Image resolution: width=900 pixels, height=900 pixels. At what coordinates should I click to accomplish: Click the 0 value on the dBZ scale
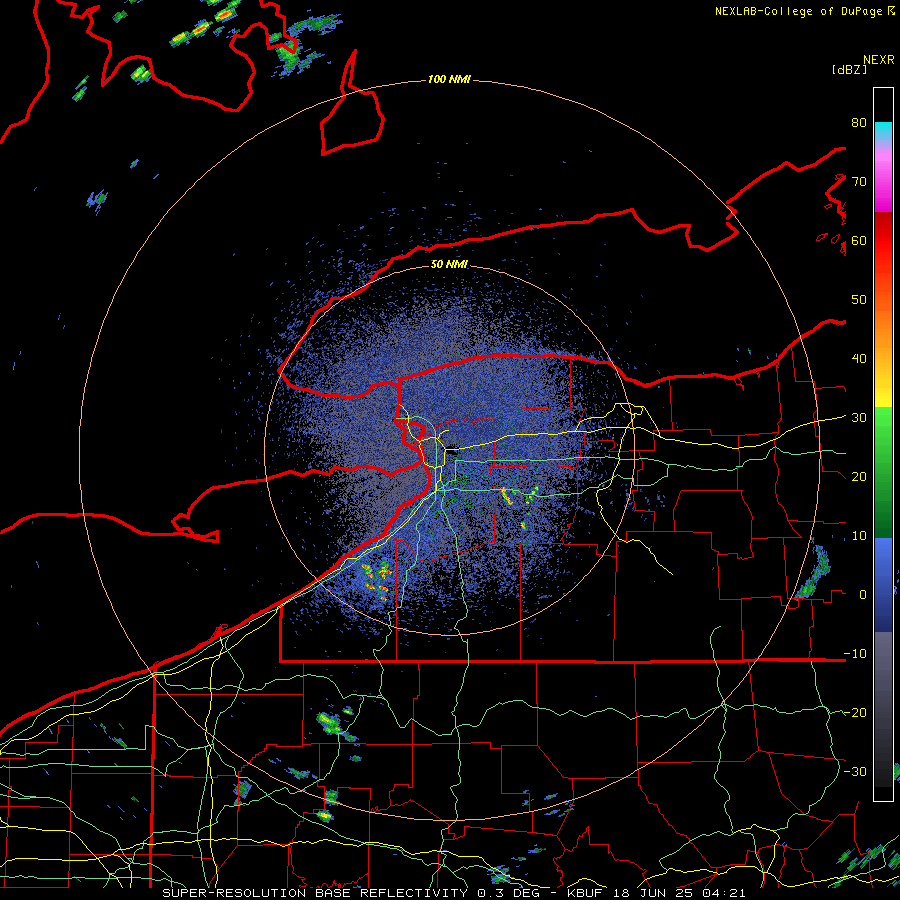[x=863, y=595]
